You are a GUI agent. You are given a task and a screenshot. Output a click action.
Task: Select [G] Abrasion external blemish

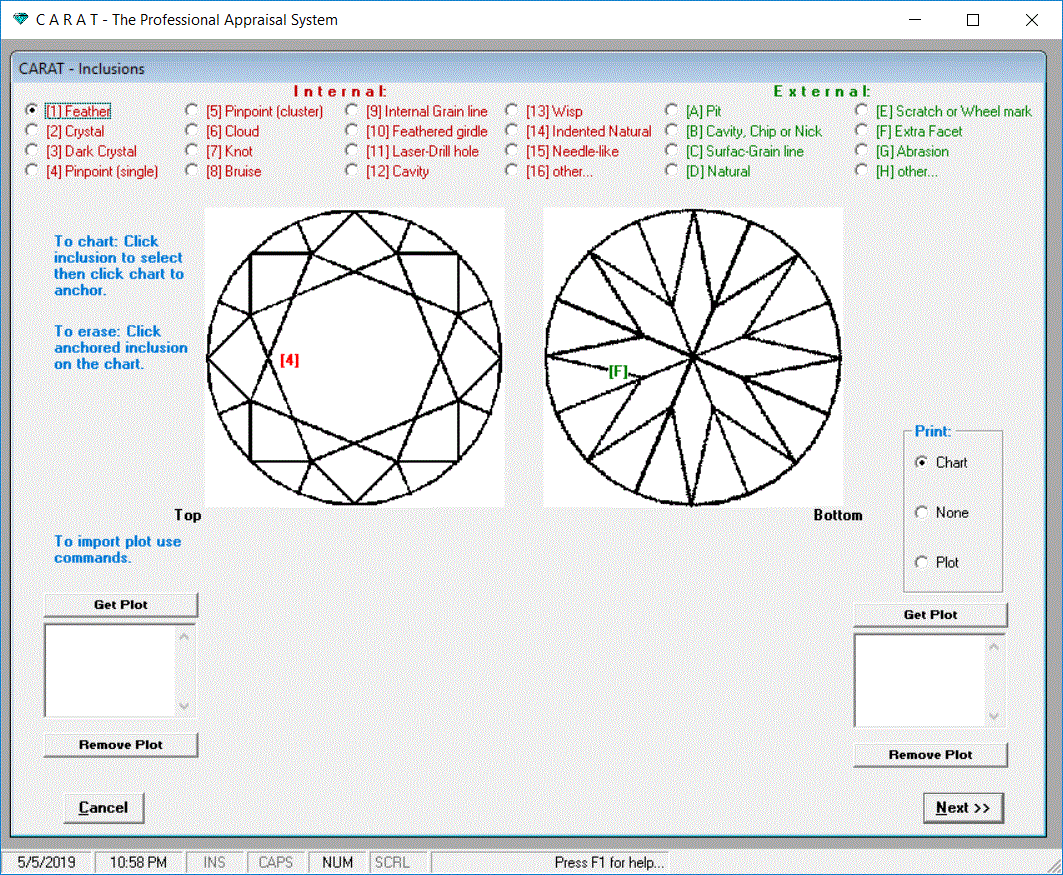(x=862, y=151)
